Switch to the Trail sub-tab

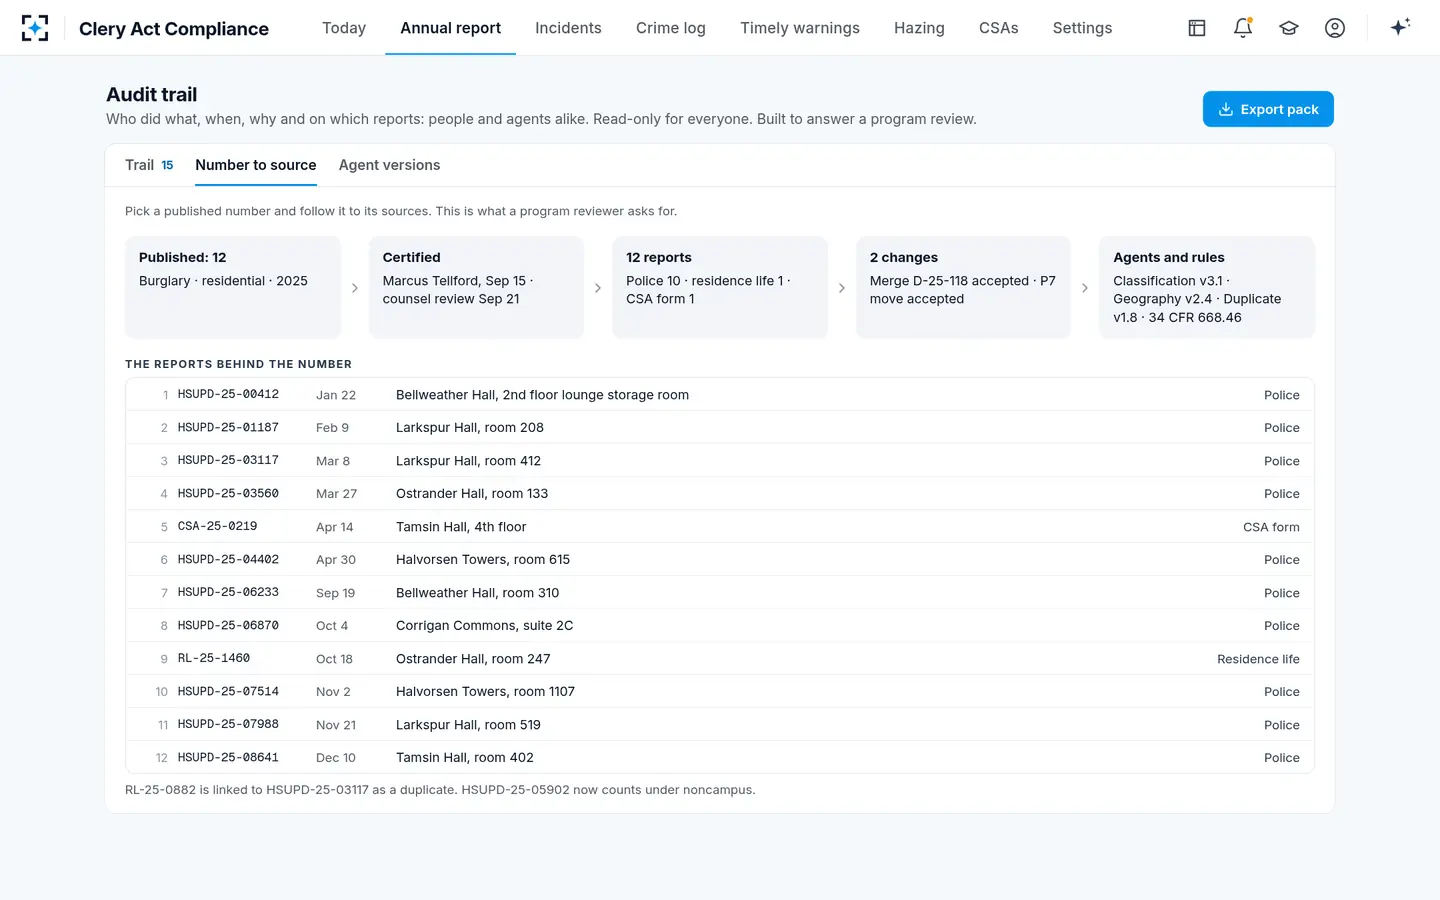pyautogui.click(x=149, y=165)
